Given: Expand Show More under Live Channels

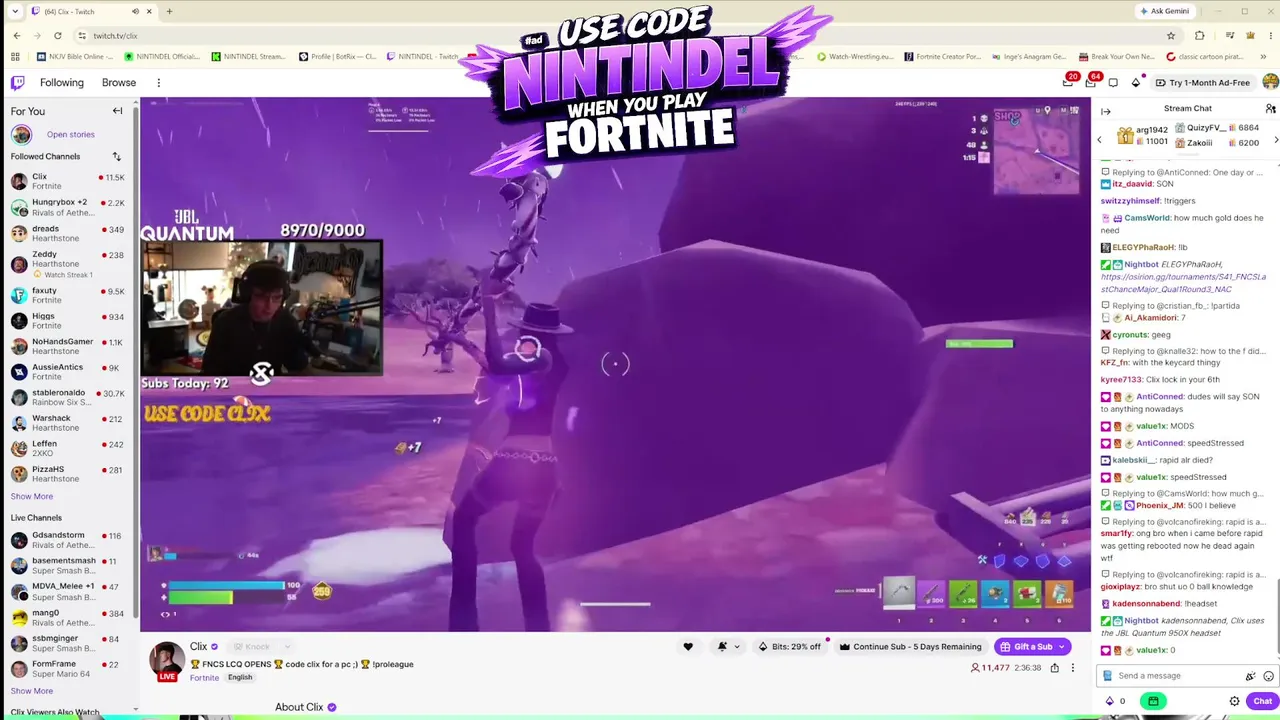Looking at the screenshot, I should point(32,691).
